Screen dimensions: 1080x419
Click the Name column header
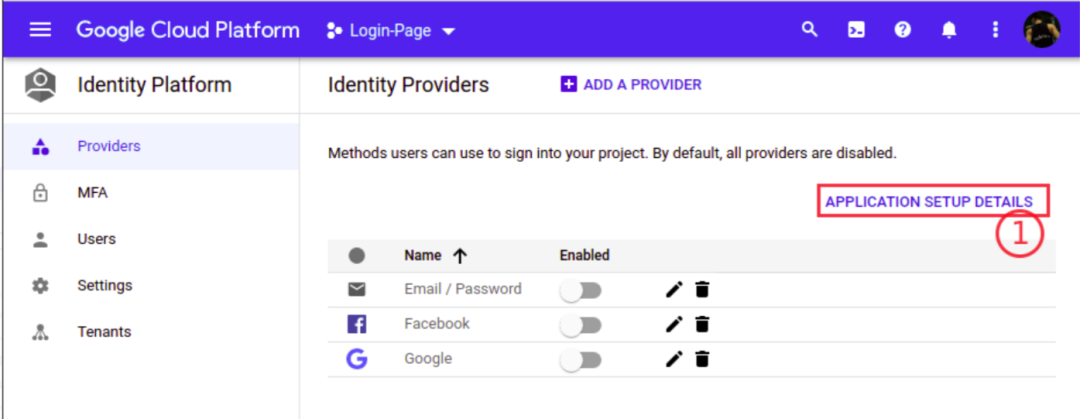click(423, 256)
